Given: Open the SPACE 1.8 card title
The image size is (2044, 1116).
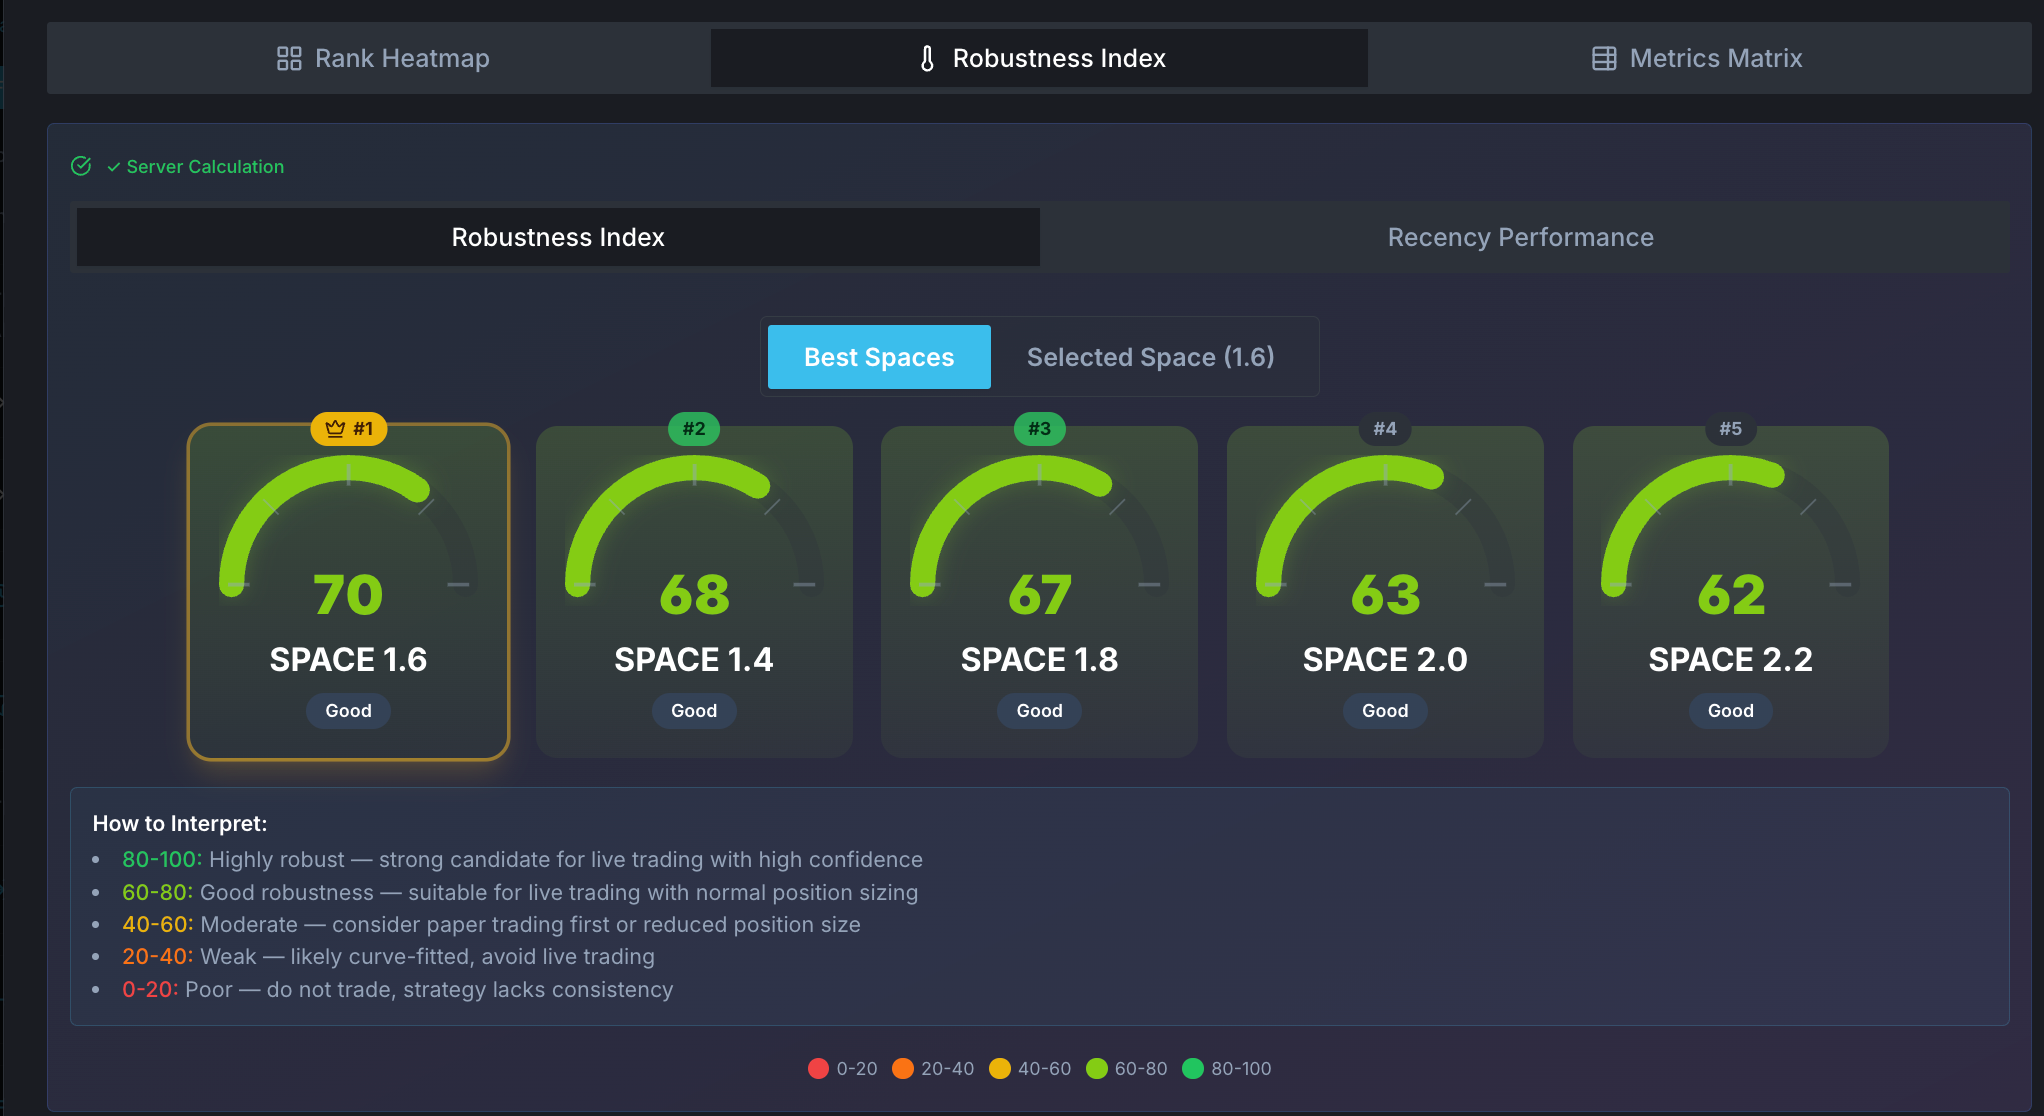Looking at the screenshot, I should coord(1040,659).
